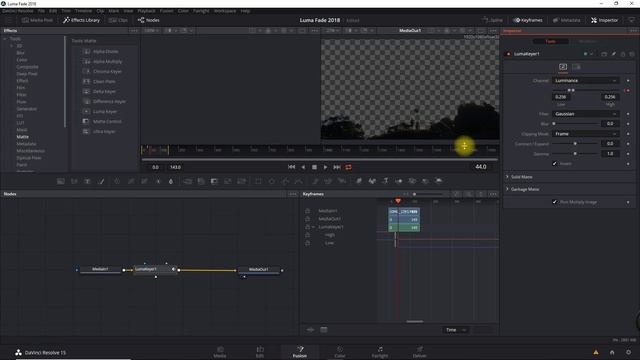Select the Difference Keyer tool icon
This screenshot has width=640, height=360.
pyautogui.click(x=86, y=101)
